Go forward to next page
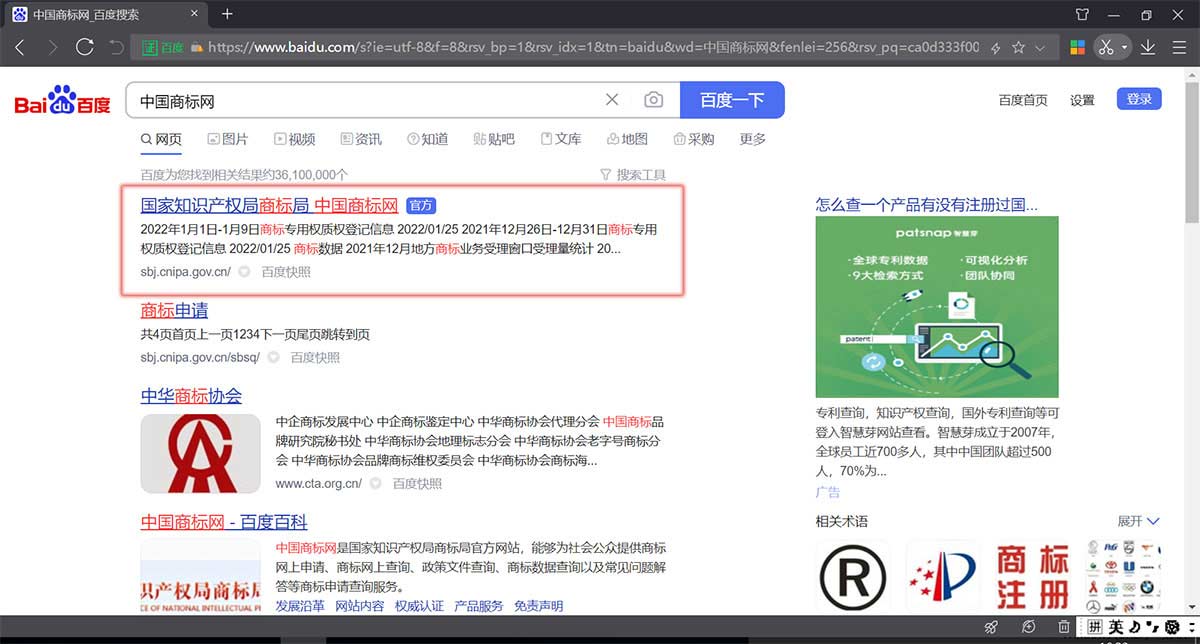 point(52,47)
